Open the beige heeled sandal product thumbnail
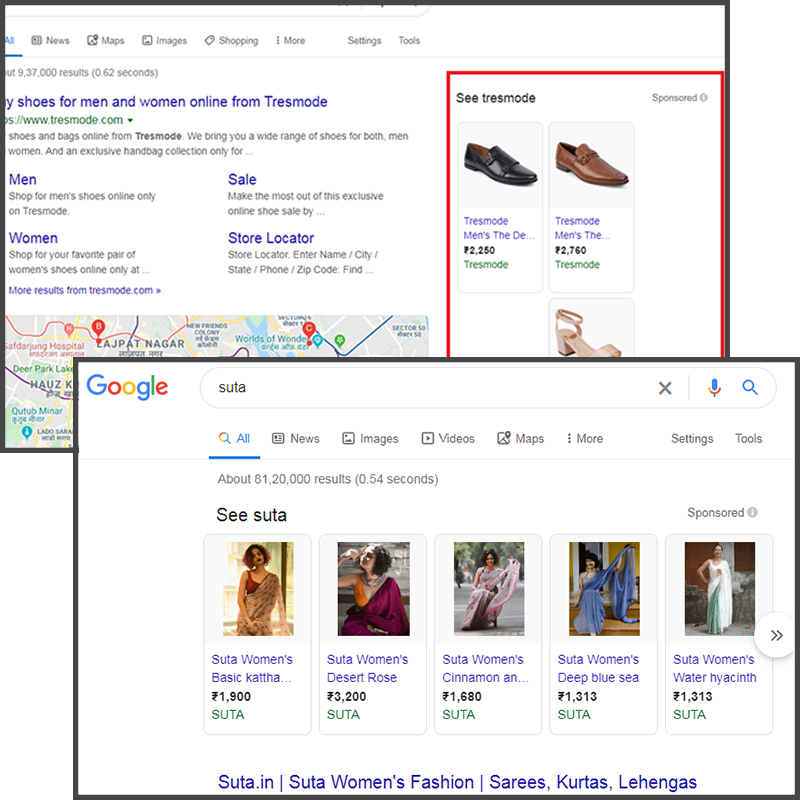 tap(591, 329)
